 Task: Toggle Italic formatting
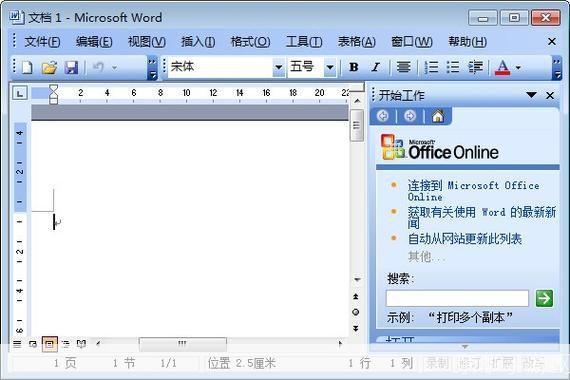coord(376,67)
